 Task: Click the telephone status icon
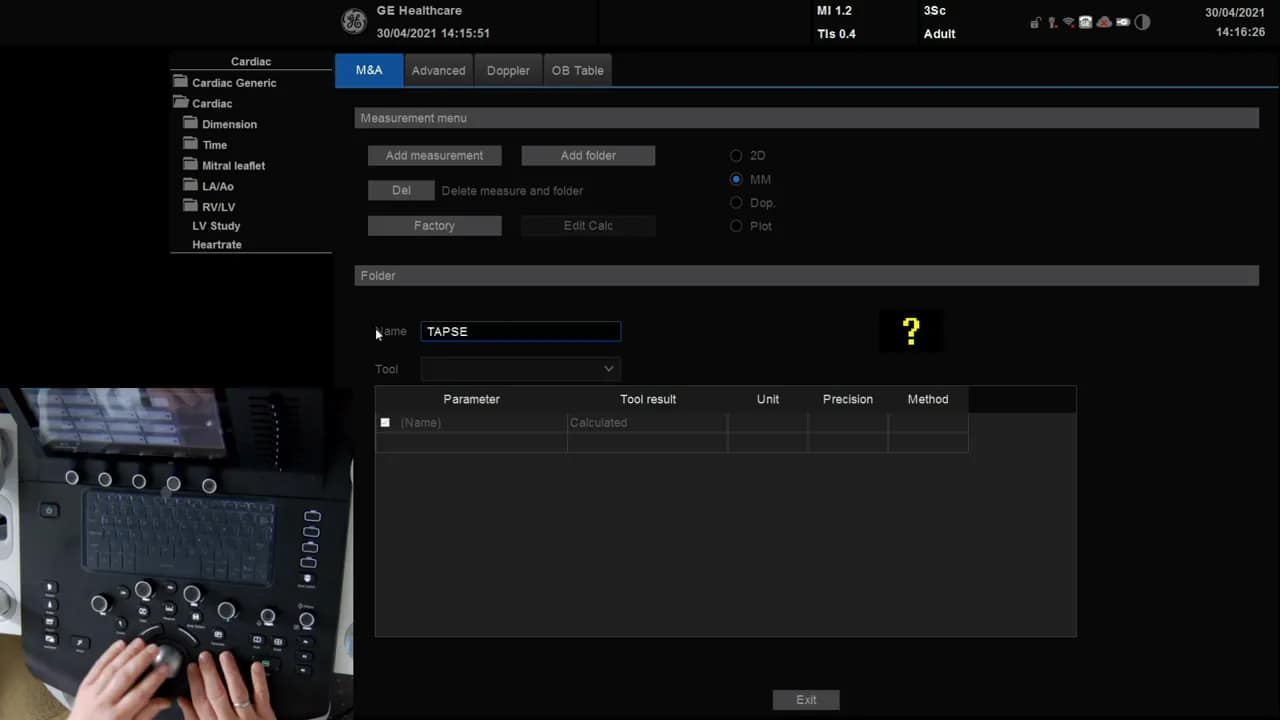point(1085,23)
